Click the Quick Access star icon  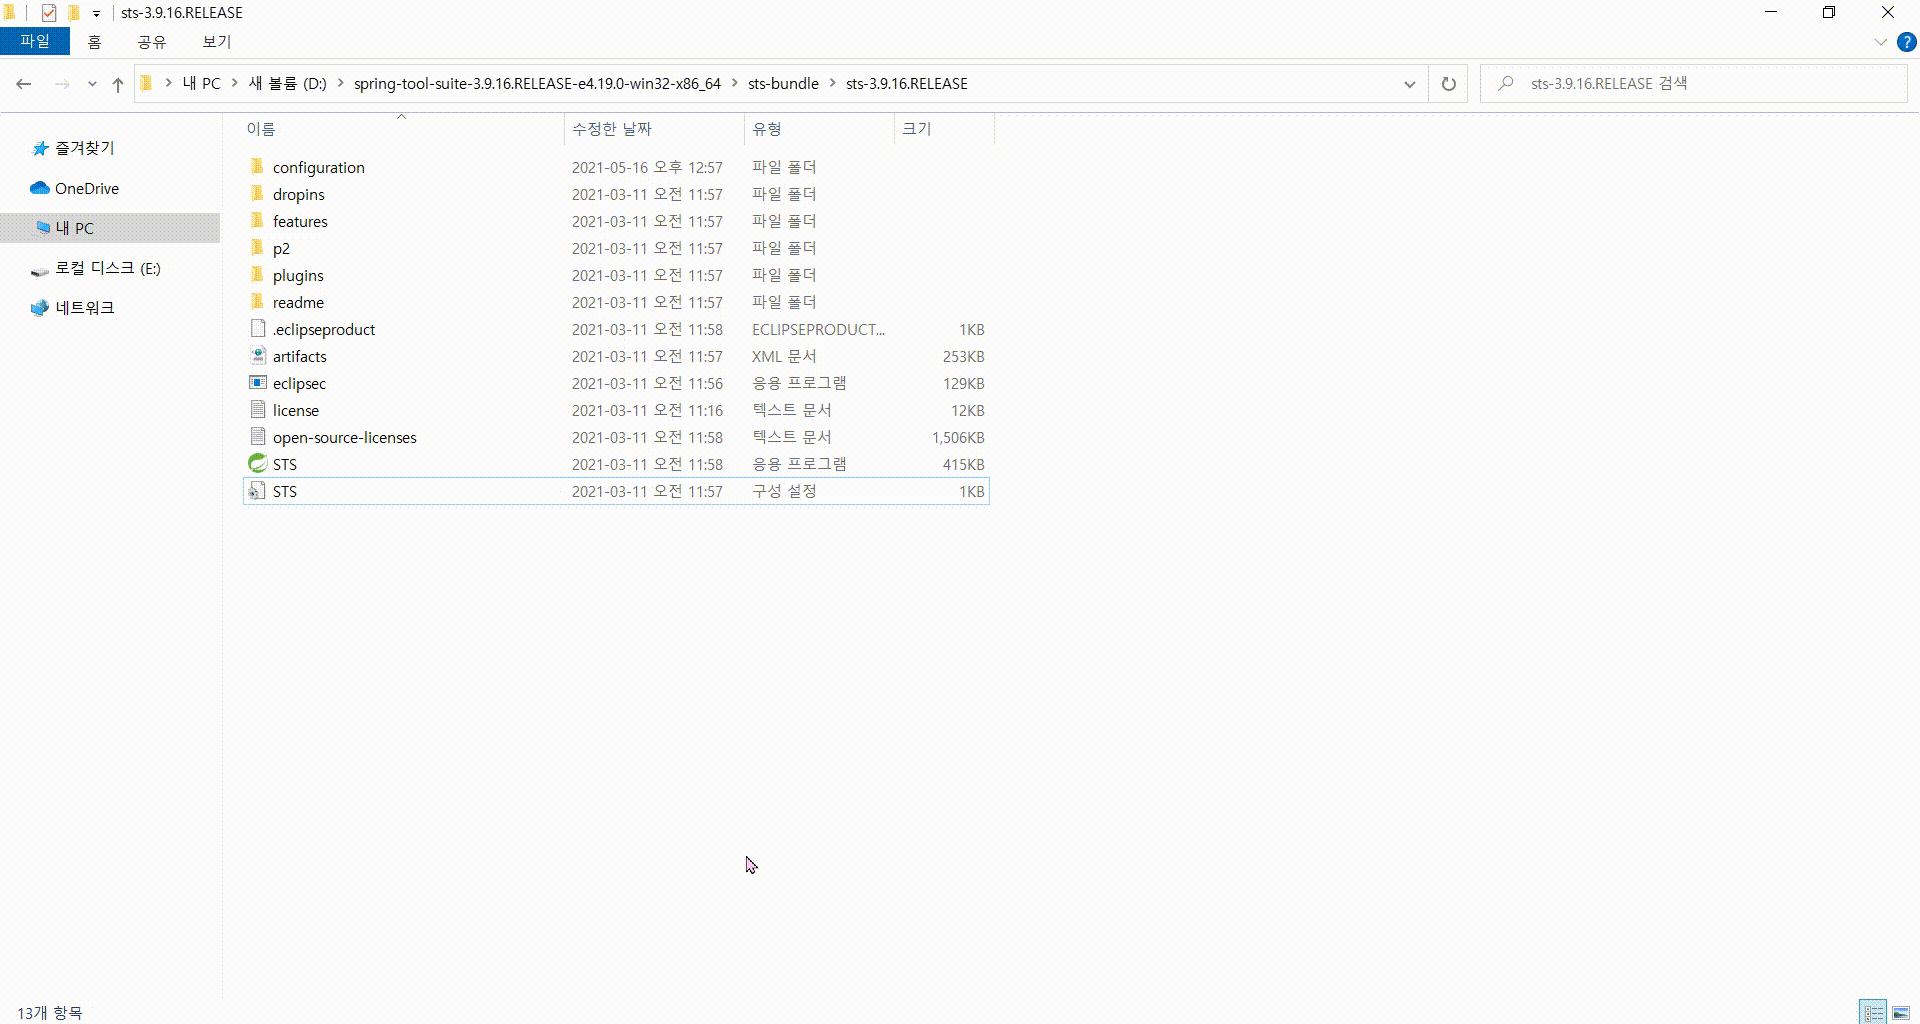[x=40, y=148]
